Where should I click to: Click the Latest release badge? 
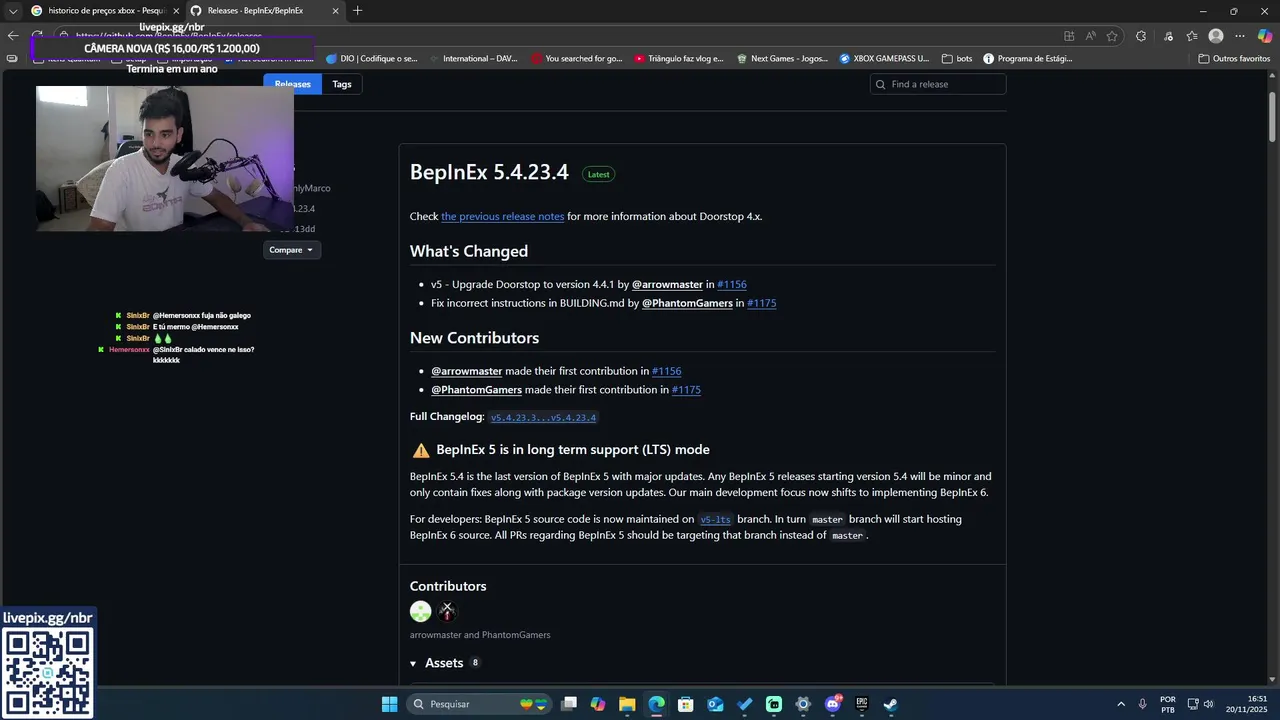point(598,174)
